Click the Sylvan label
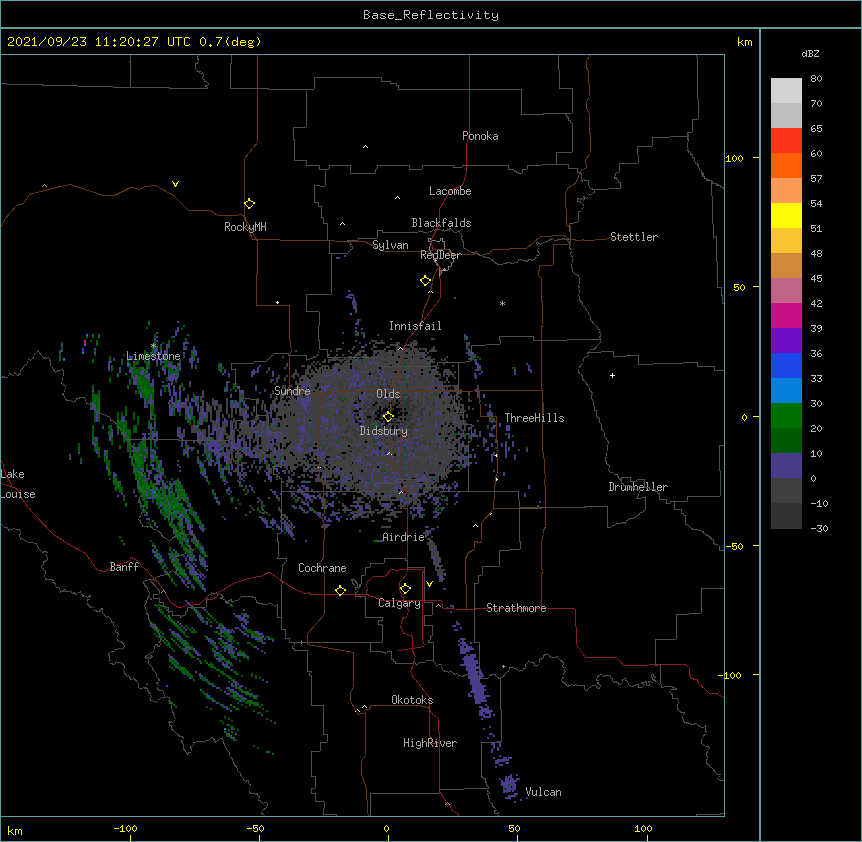The height and width of the screenshot is (842, 862). pos(390,245)
